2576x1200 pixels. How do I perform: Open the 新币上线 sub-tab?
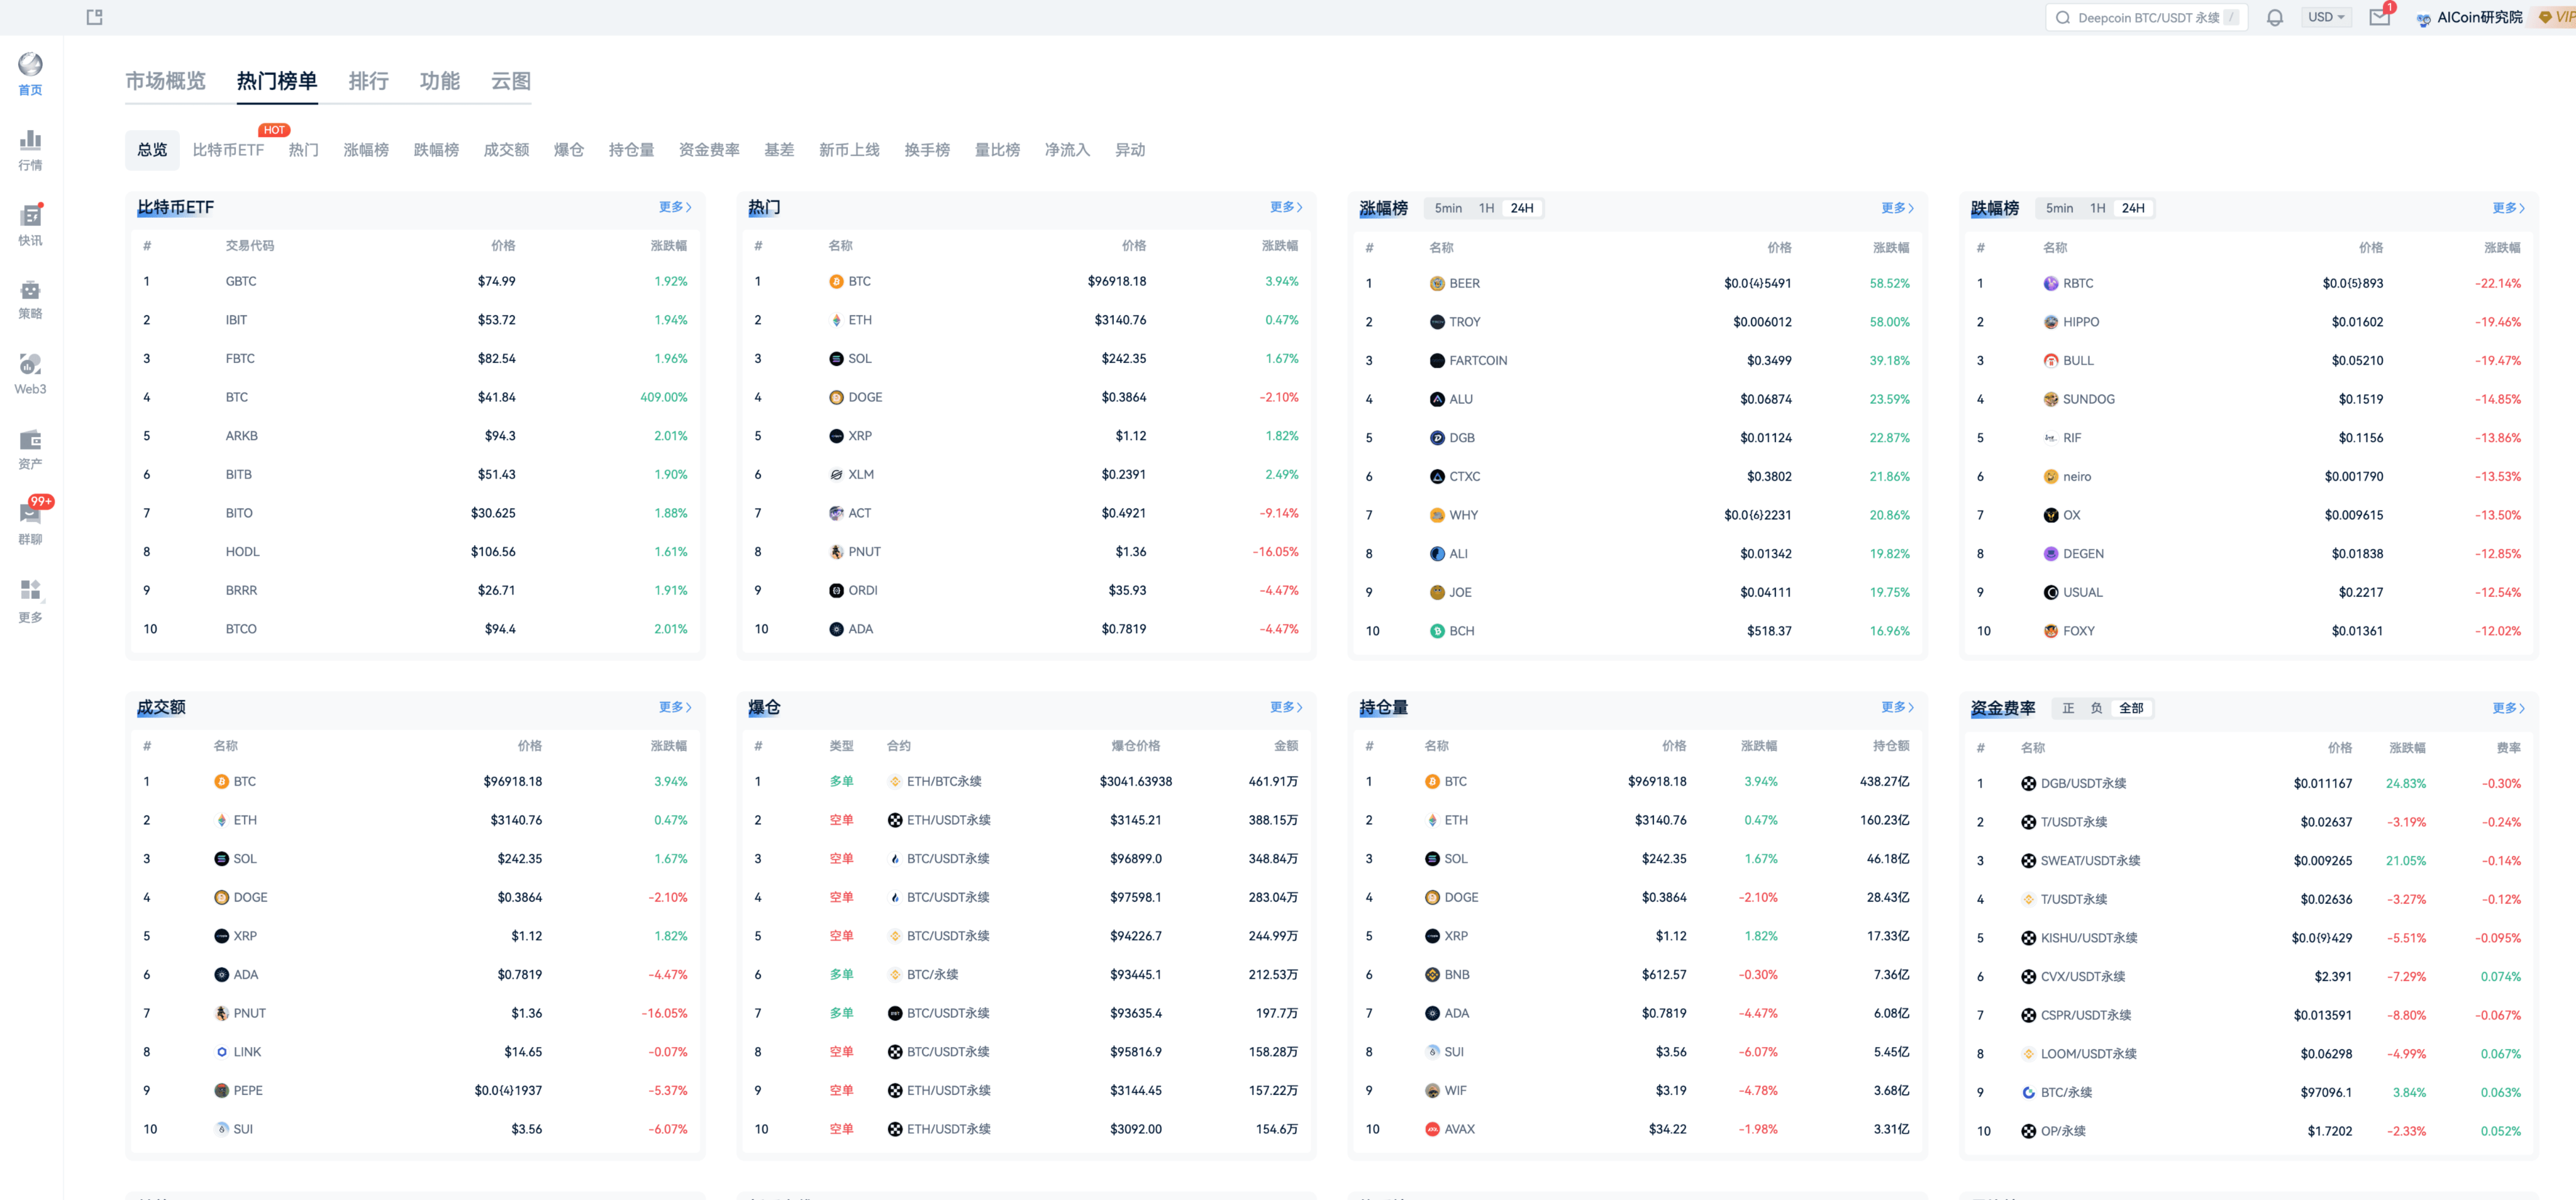[x=849, y=150]
